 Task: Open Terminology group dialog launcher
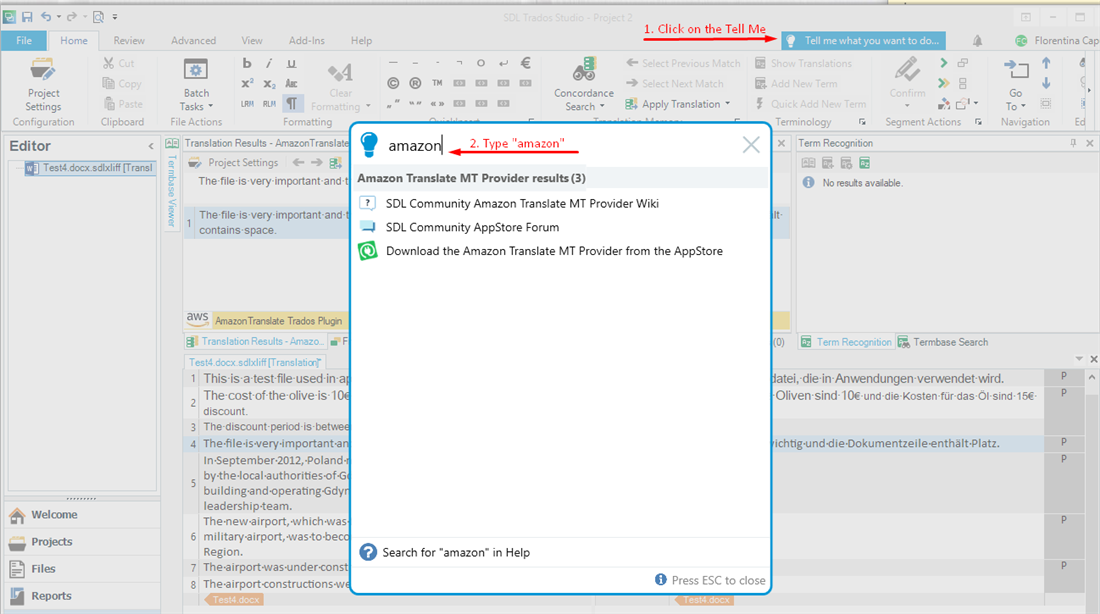tap(862, 122)
